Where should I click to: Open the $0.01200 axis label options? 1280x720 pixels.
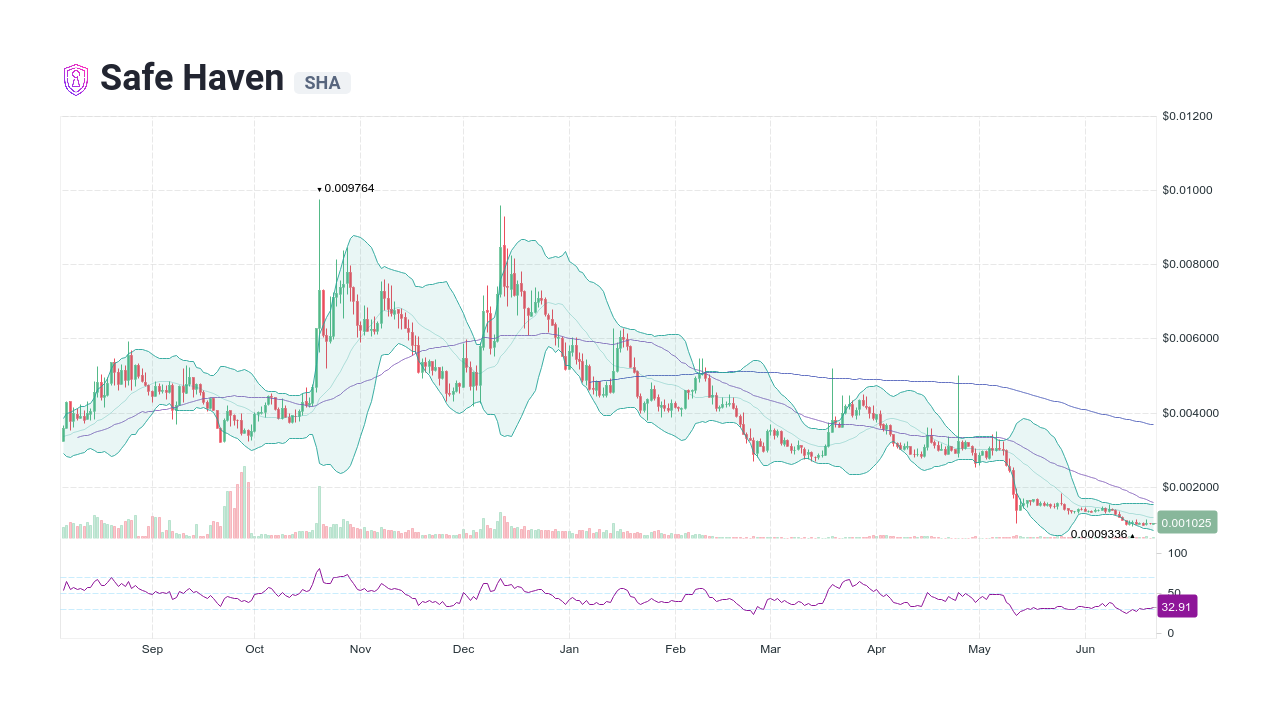pyautogui.click(x=1187, y=116)
